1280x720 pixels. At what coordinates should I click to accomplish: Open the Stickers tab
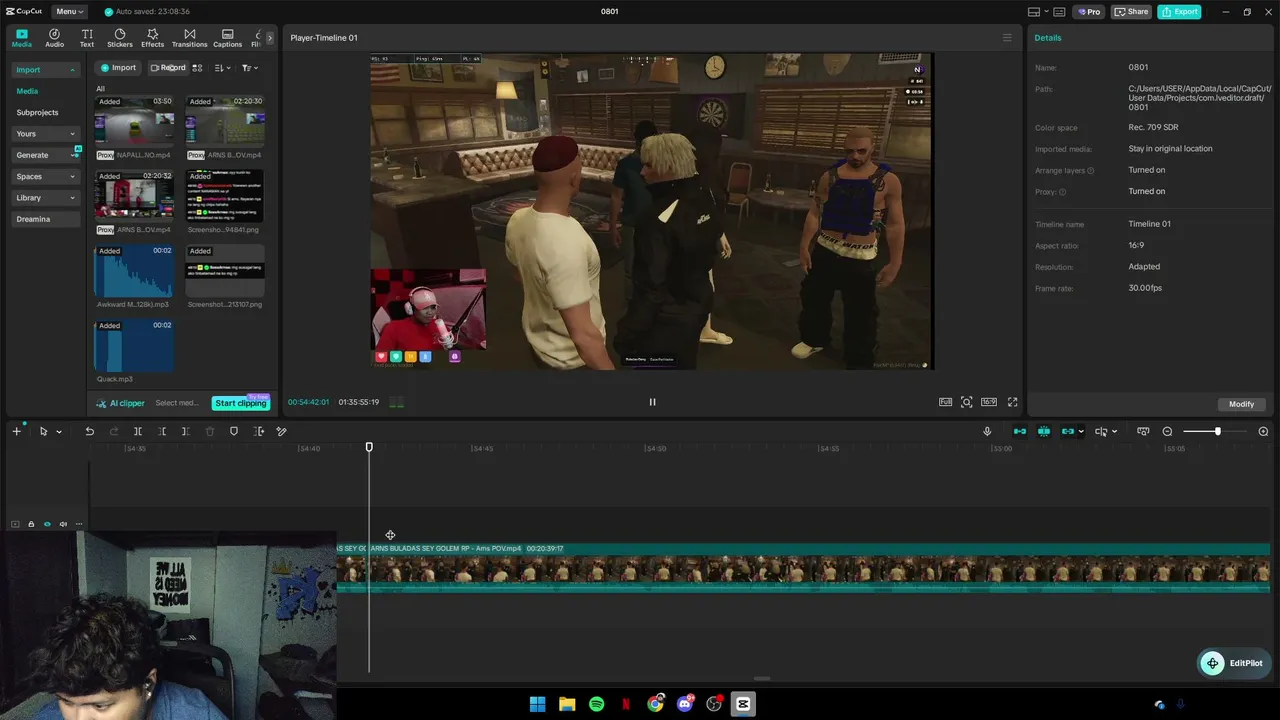[x=120, y=38]
